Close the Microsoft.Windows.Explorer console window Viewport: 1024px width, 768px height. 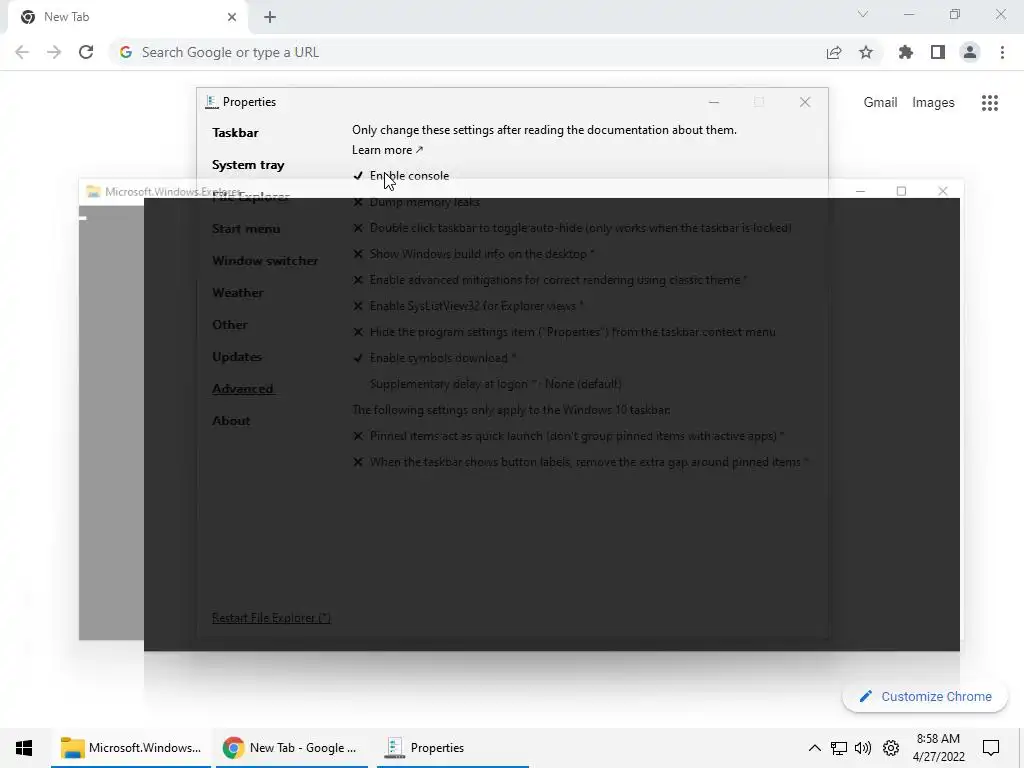(942, 191)
